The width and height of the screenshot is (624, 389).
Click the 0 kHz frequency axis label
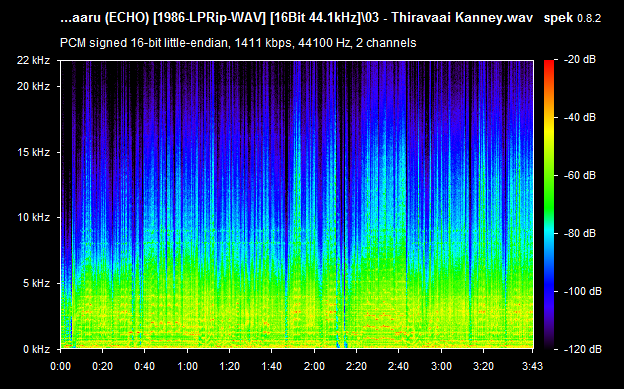click(x=36, y=350)
